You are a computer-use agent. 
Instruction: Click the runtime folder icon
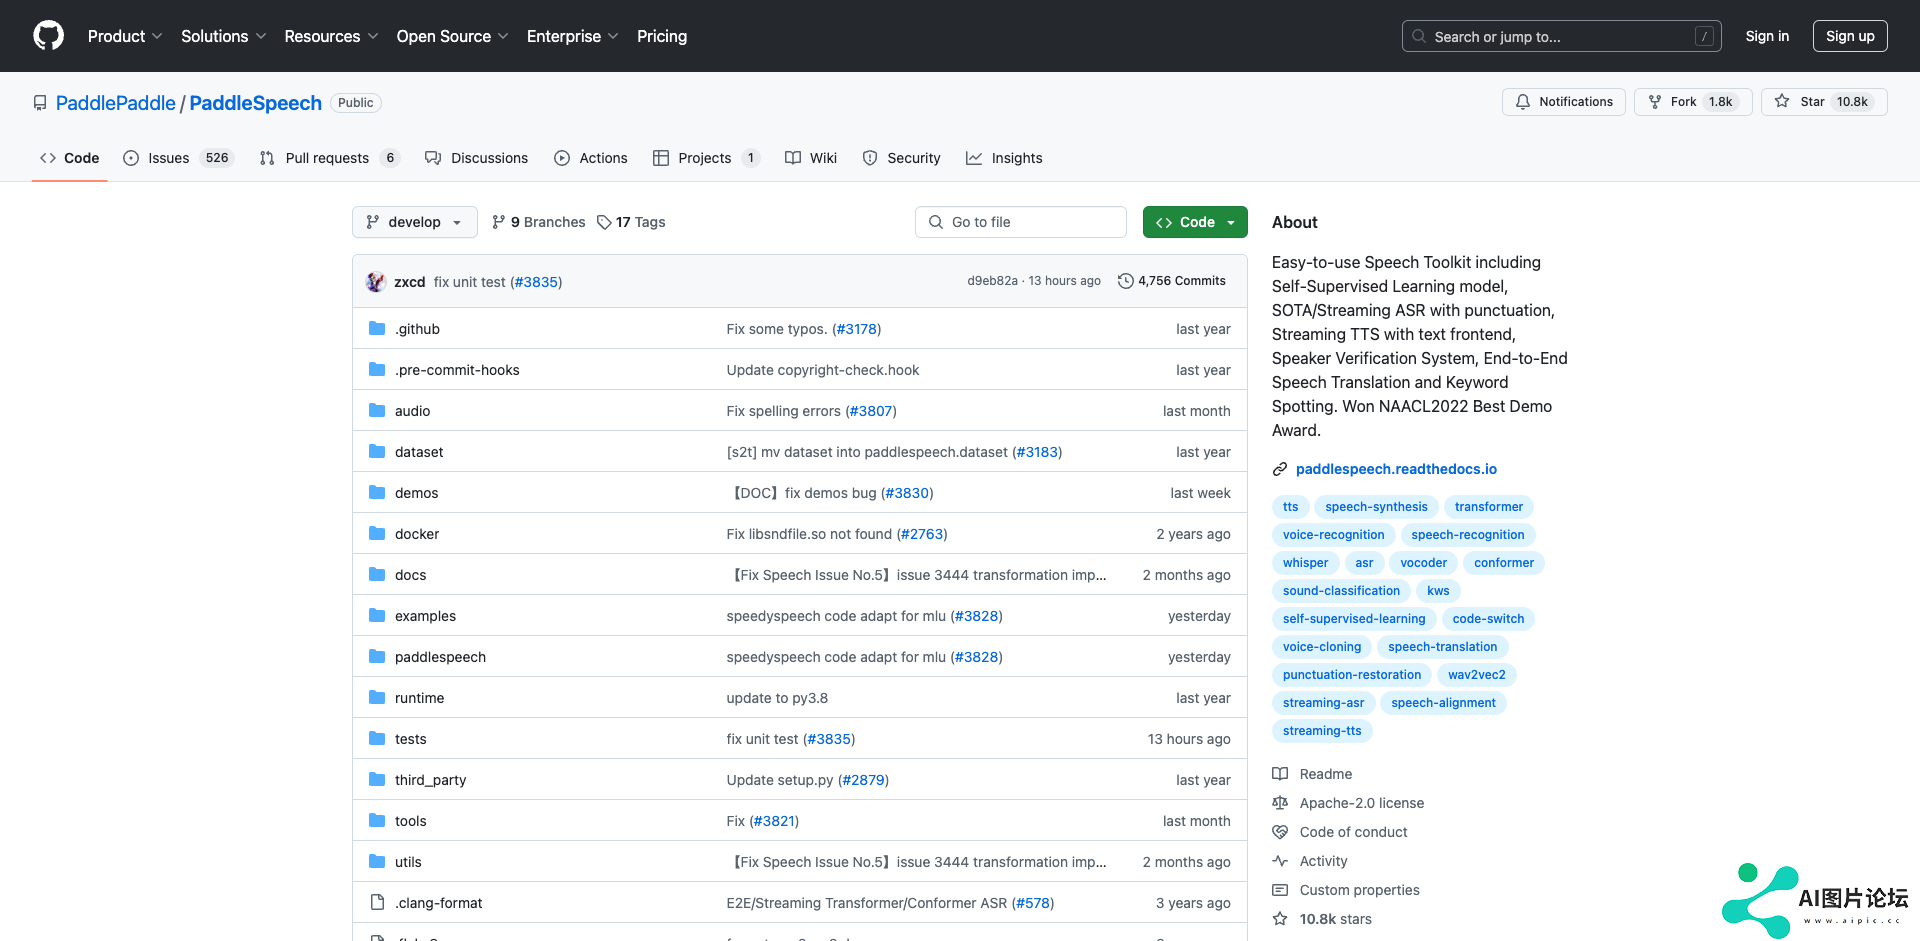pos(377,698)
